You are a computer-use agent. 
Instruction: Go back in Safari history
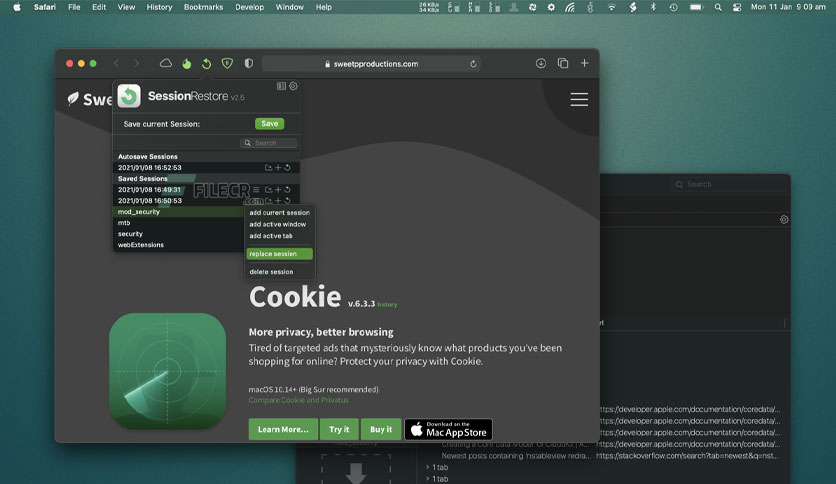tap(116, 63)
